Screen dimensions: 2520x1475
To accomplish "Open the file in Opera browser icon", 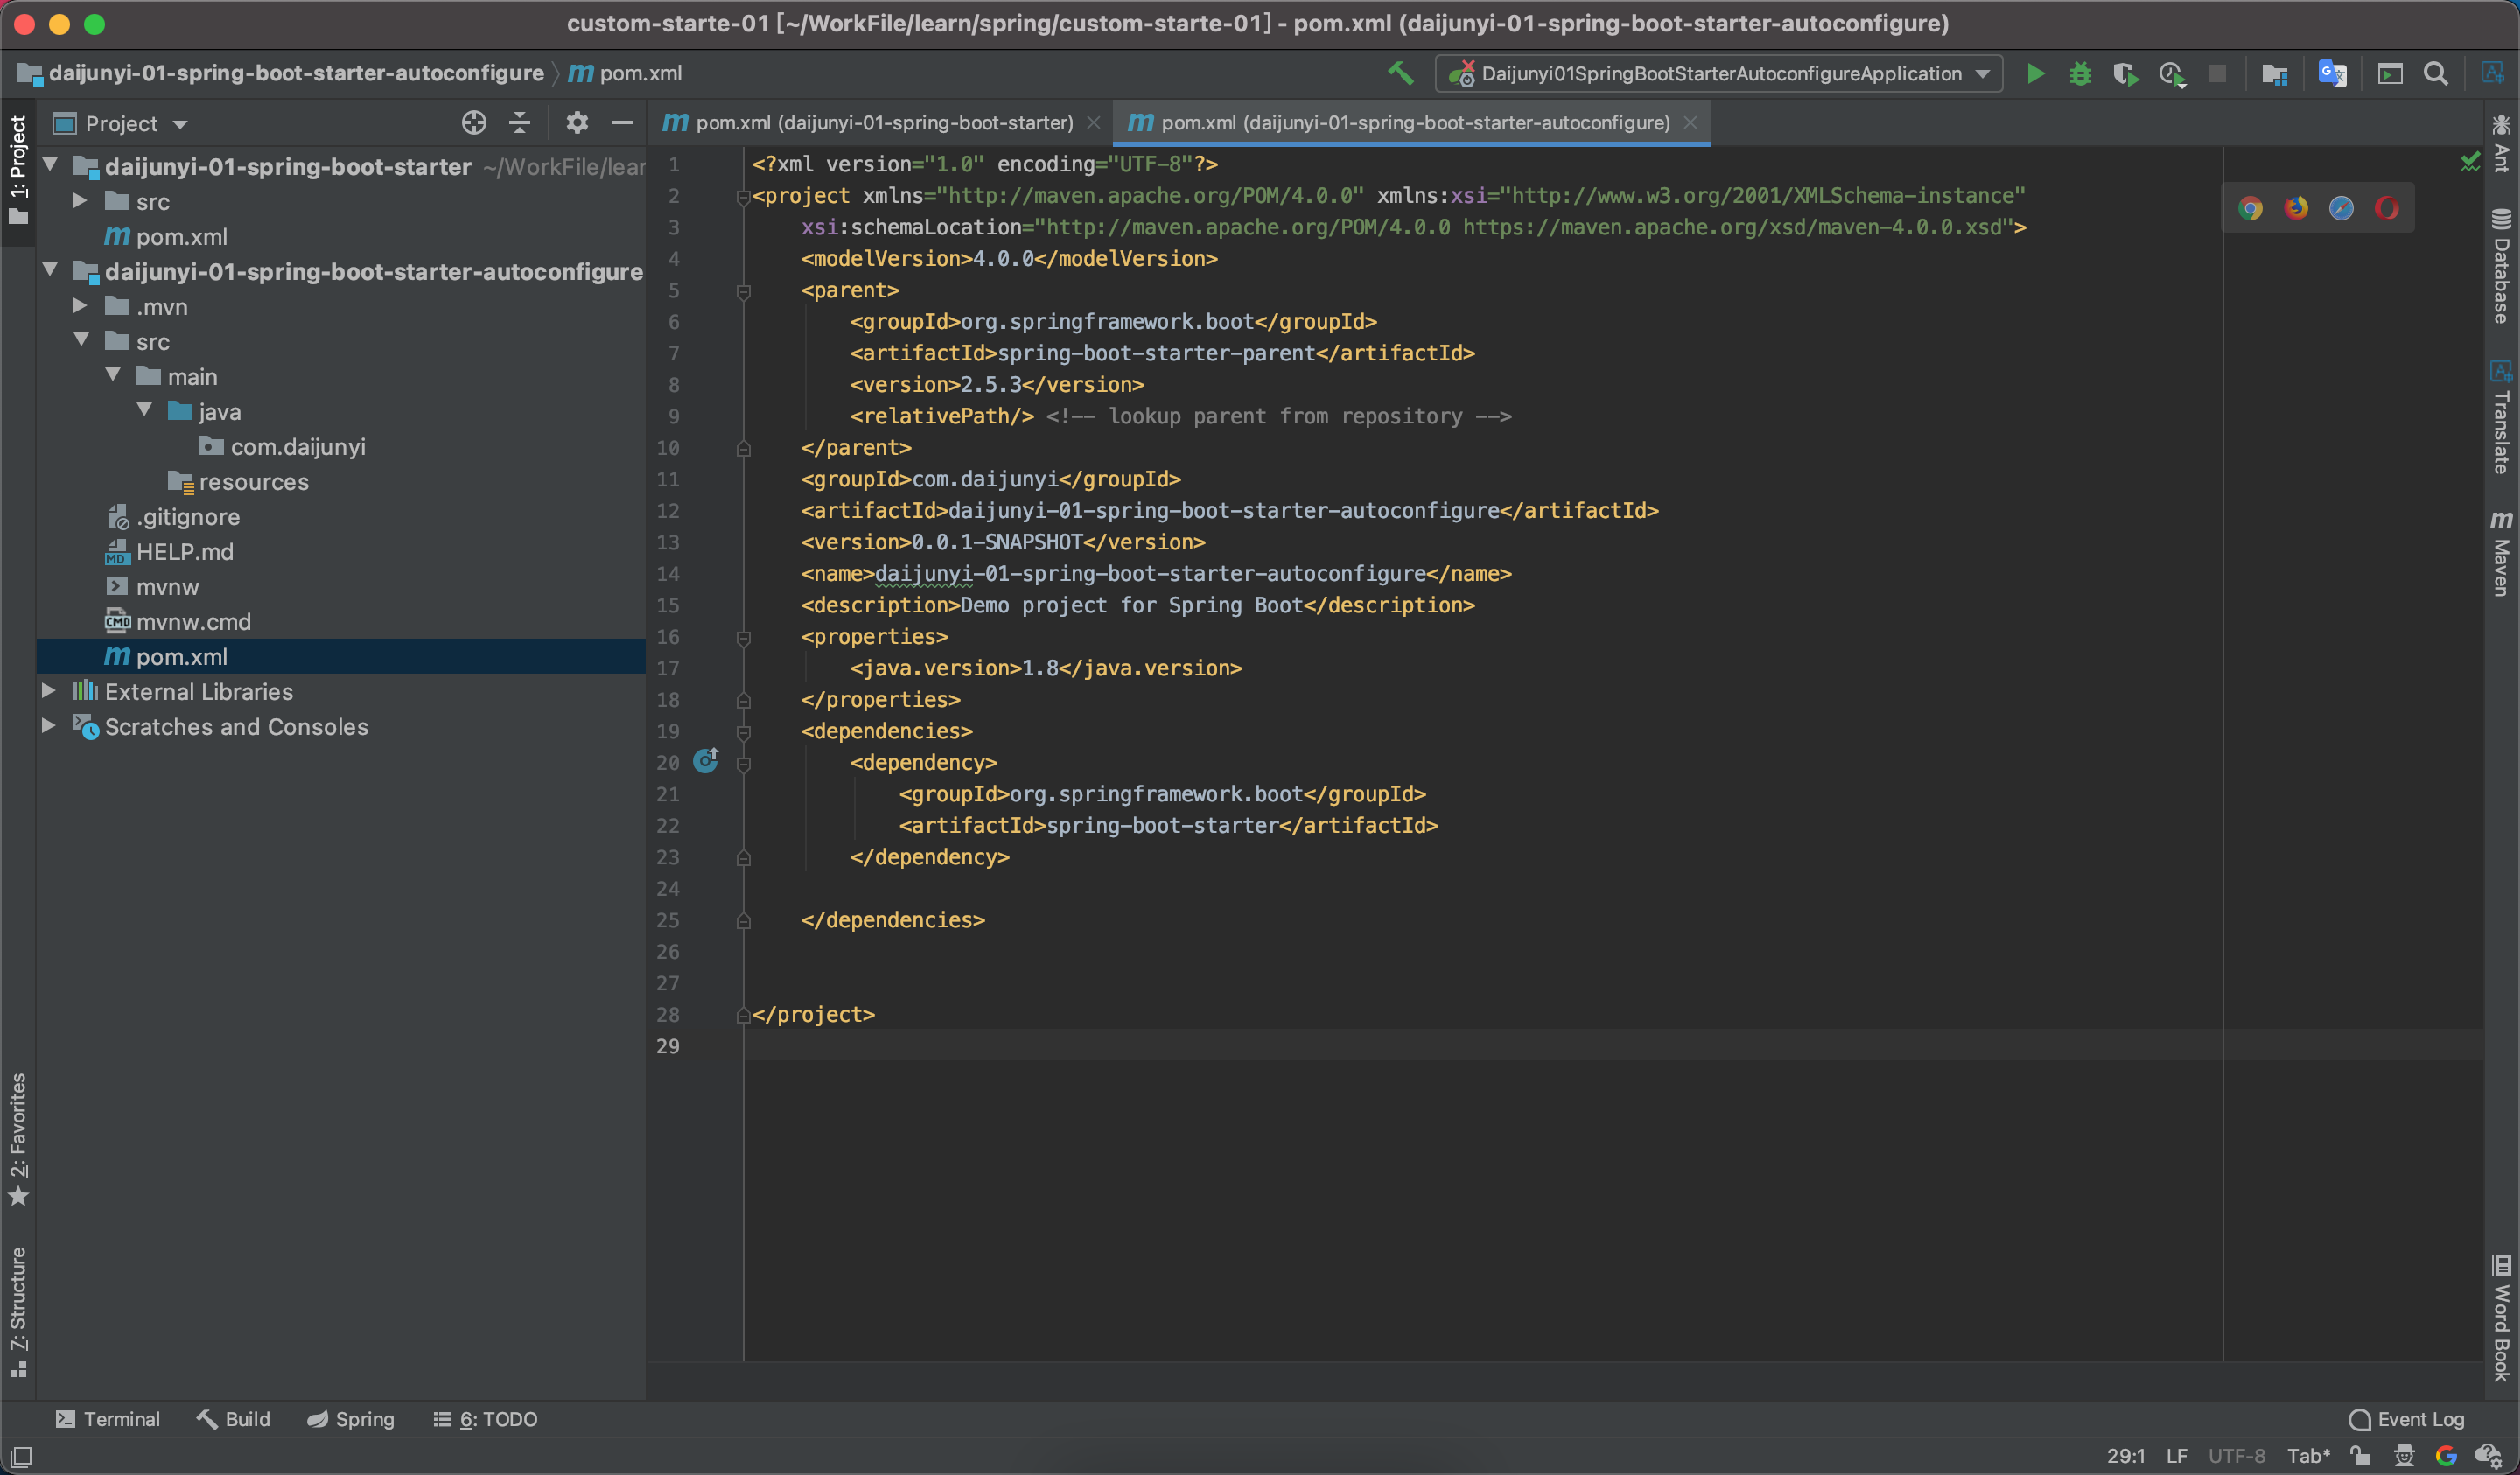I will pyautogui.click(x=2387, y=208).
